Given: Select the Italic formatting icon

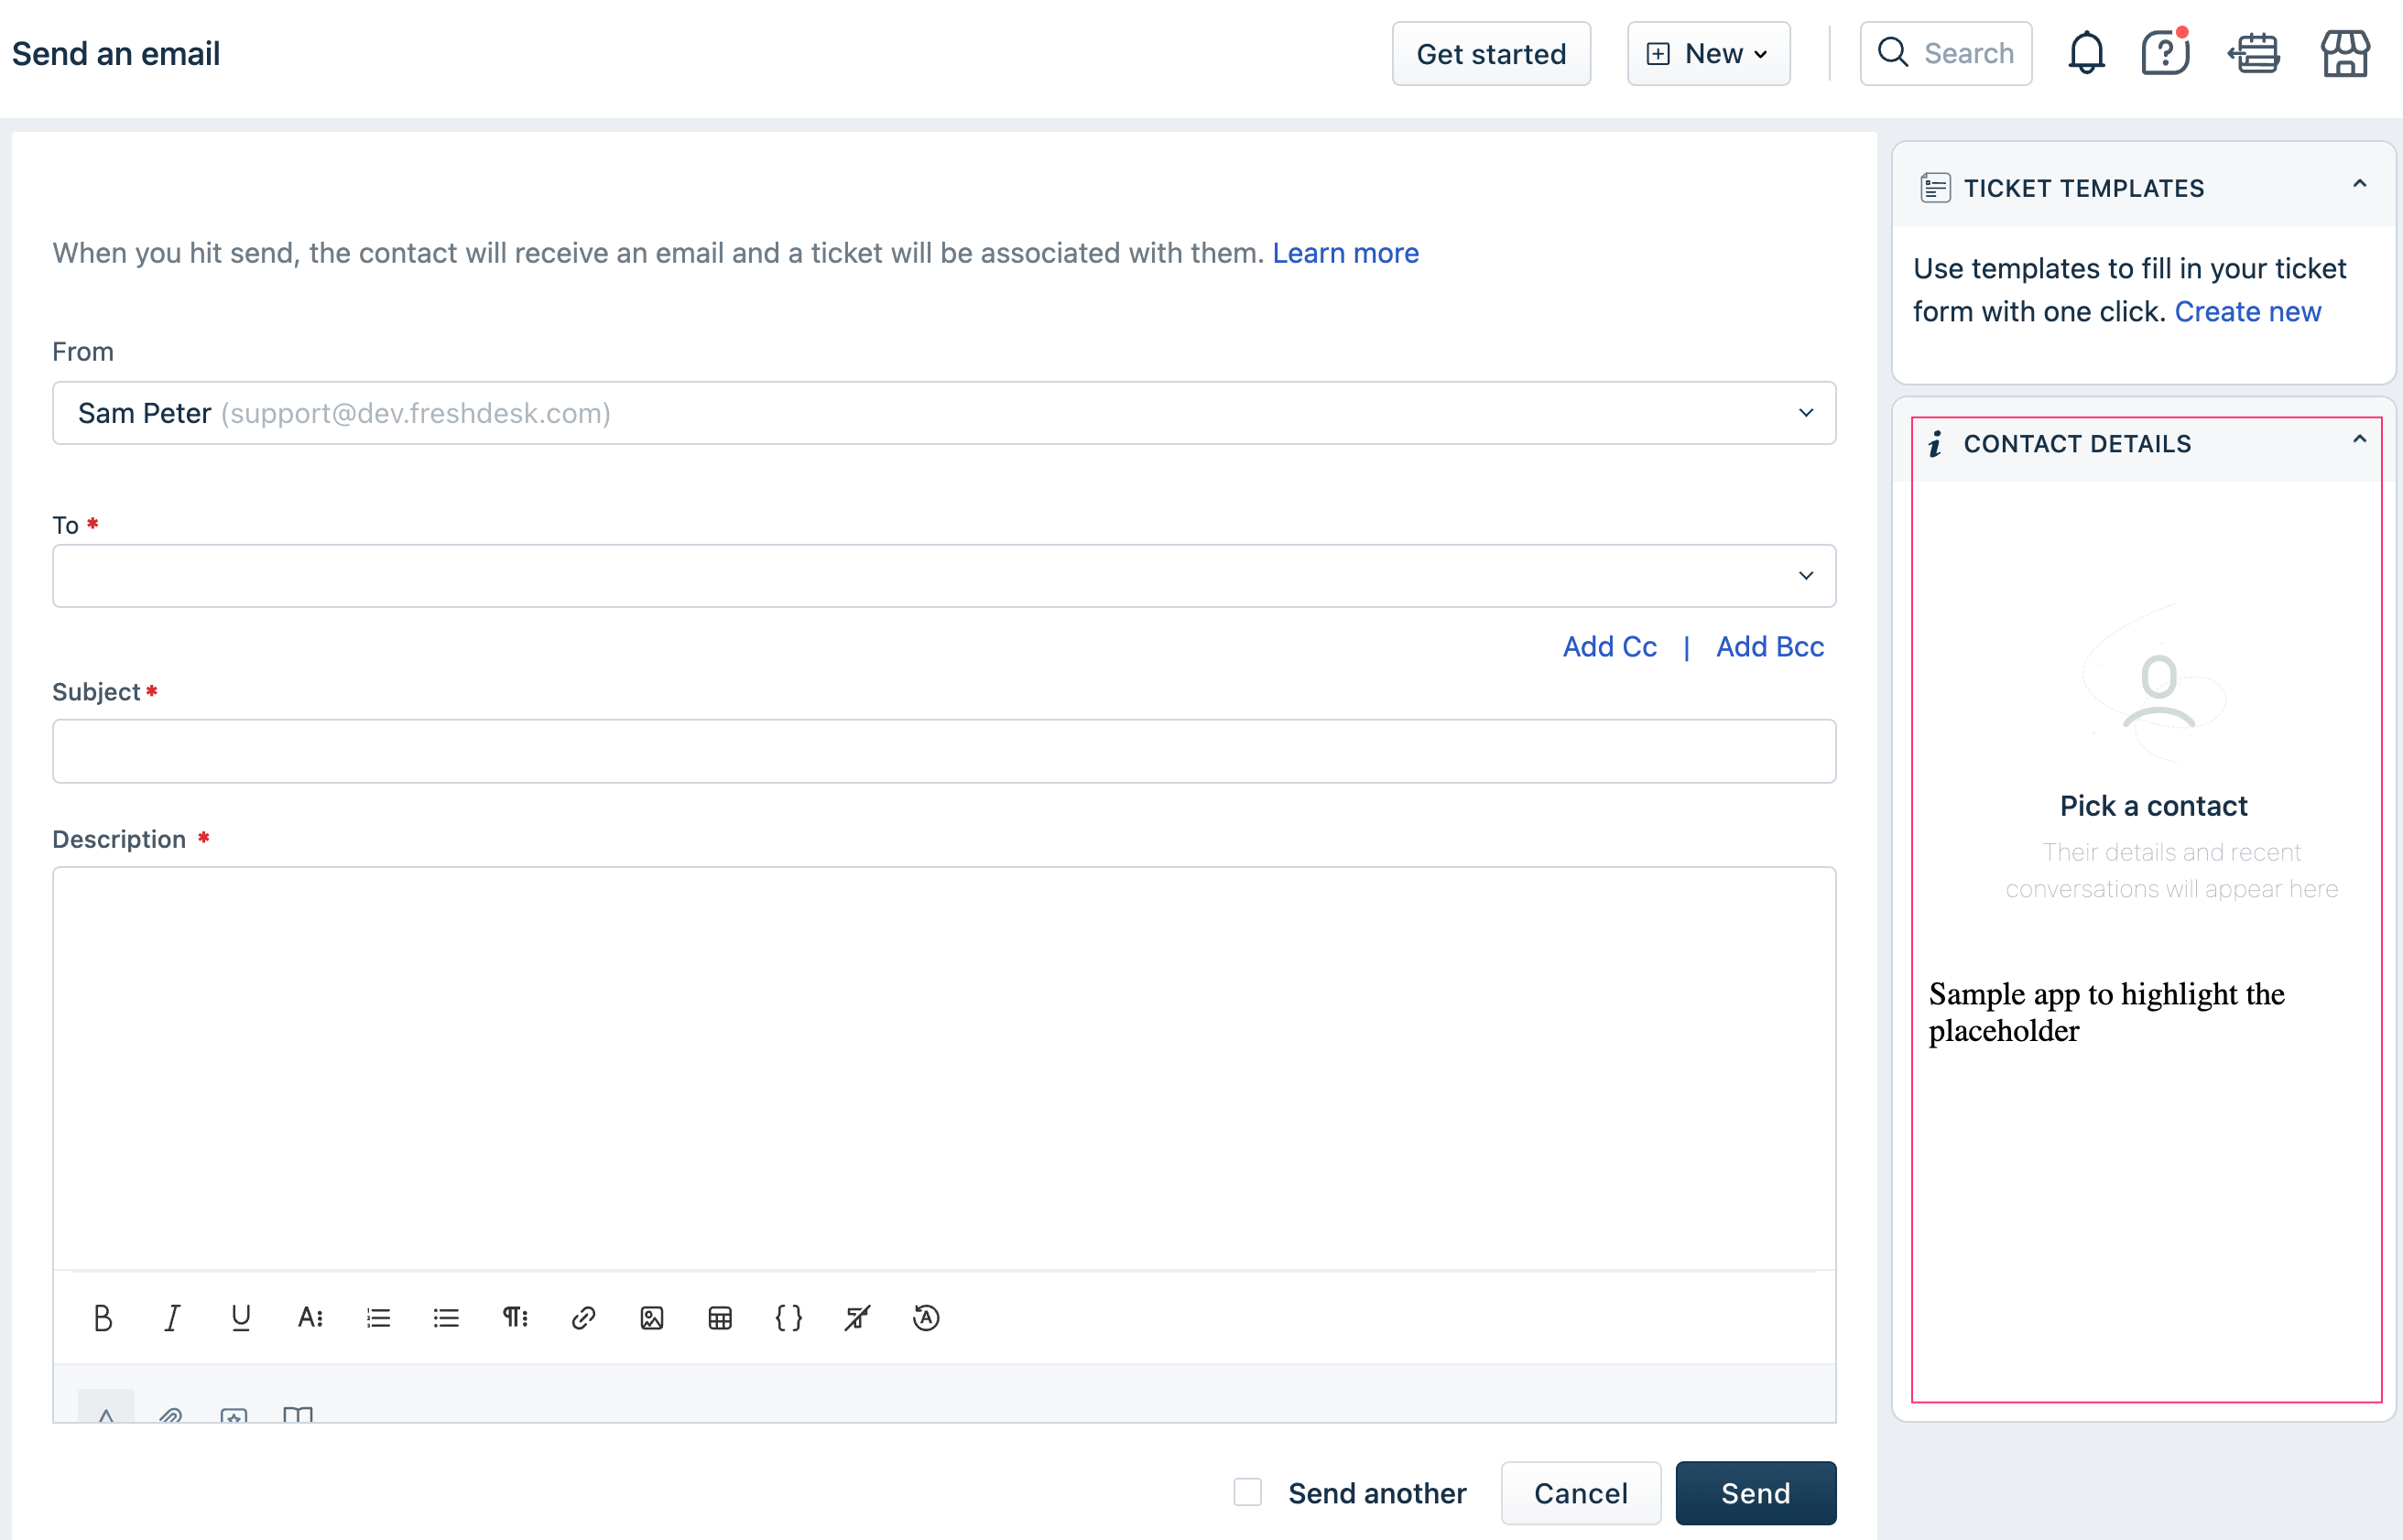Looking at the screenshot, I should (173, 1318).
